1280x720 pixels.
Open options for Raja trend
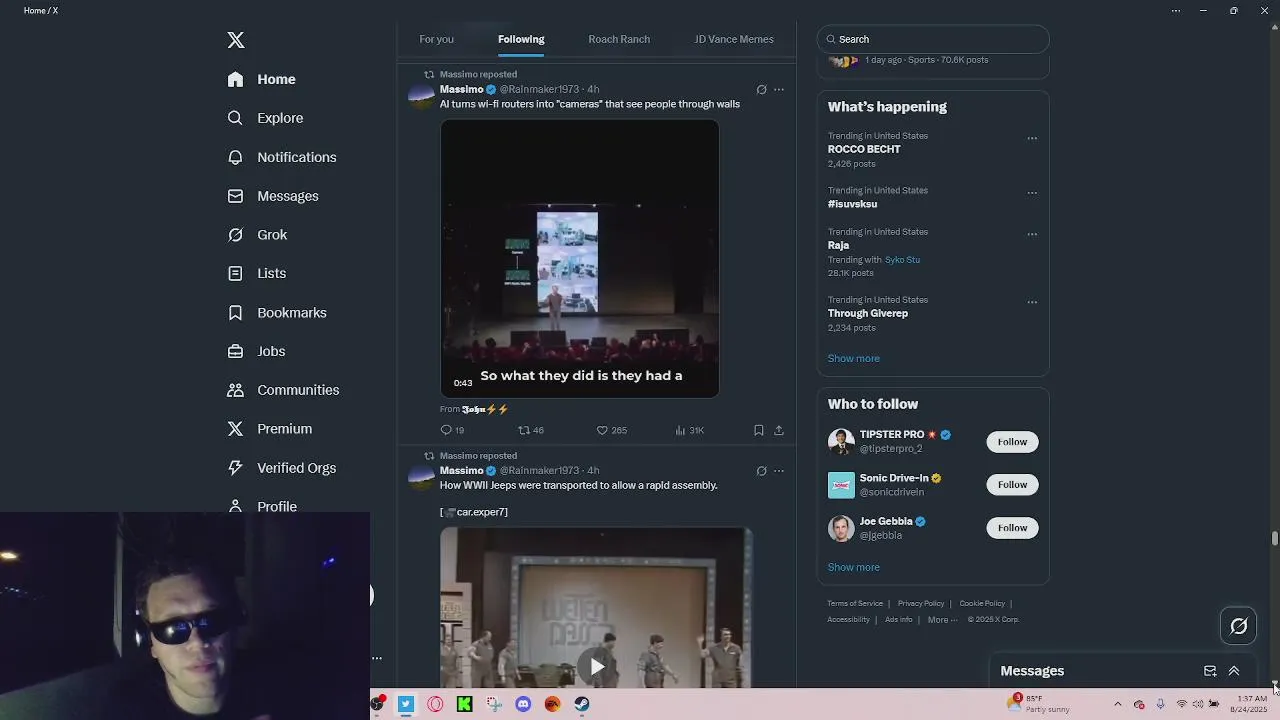point(1032,235)
